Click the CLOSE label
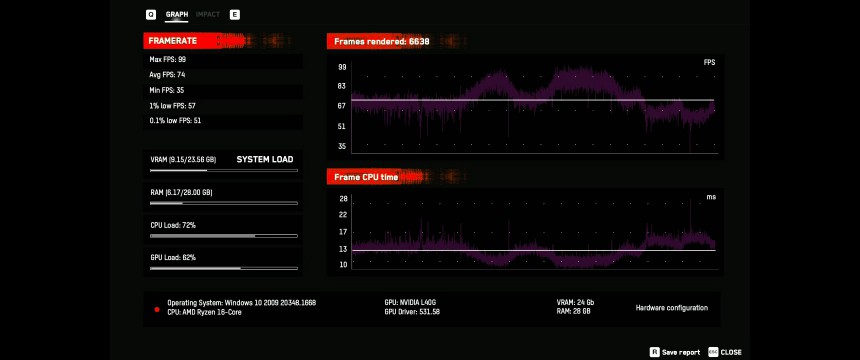The height and width of the screenshot is (360, 860). coord(731,352)
